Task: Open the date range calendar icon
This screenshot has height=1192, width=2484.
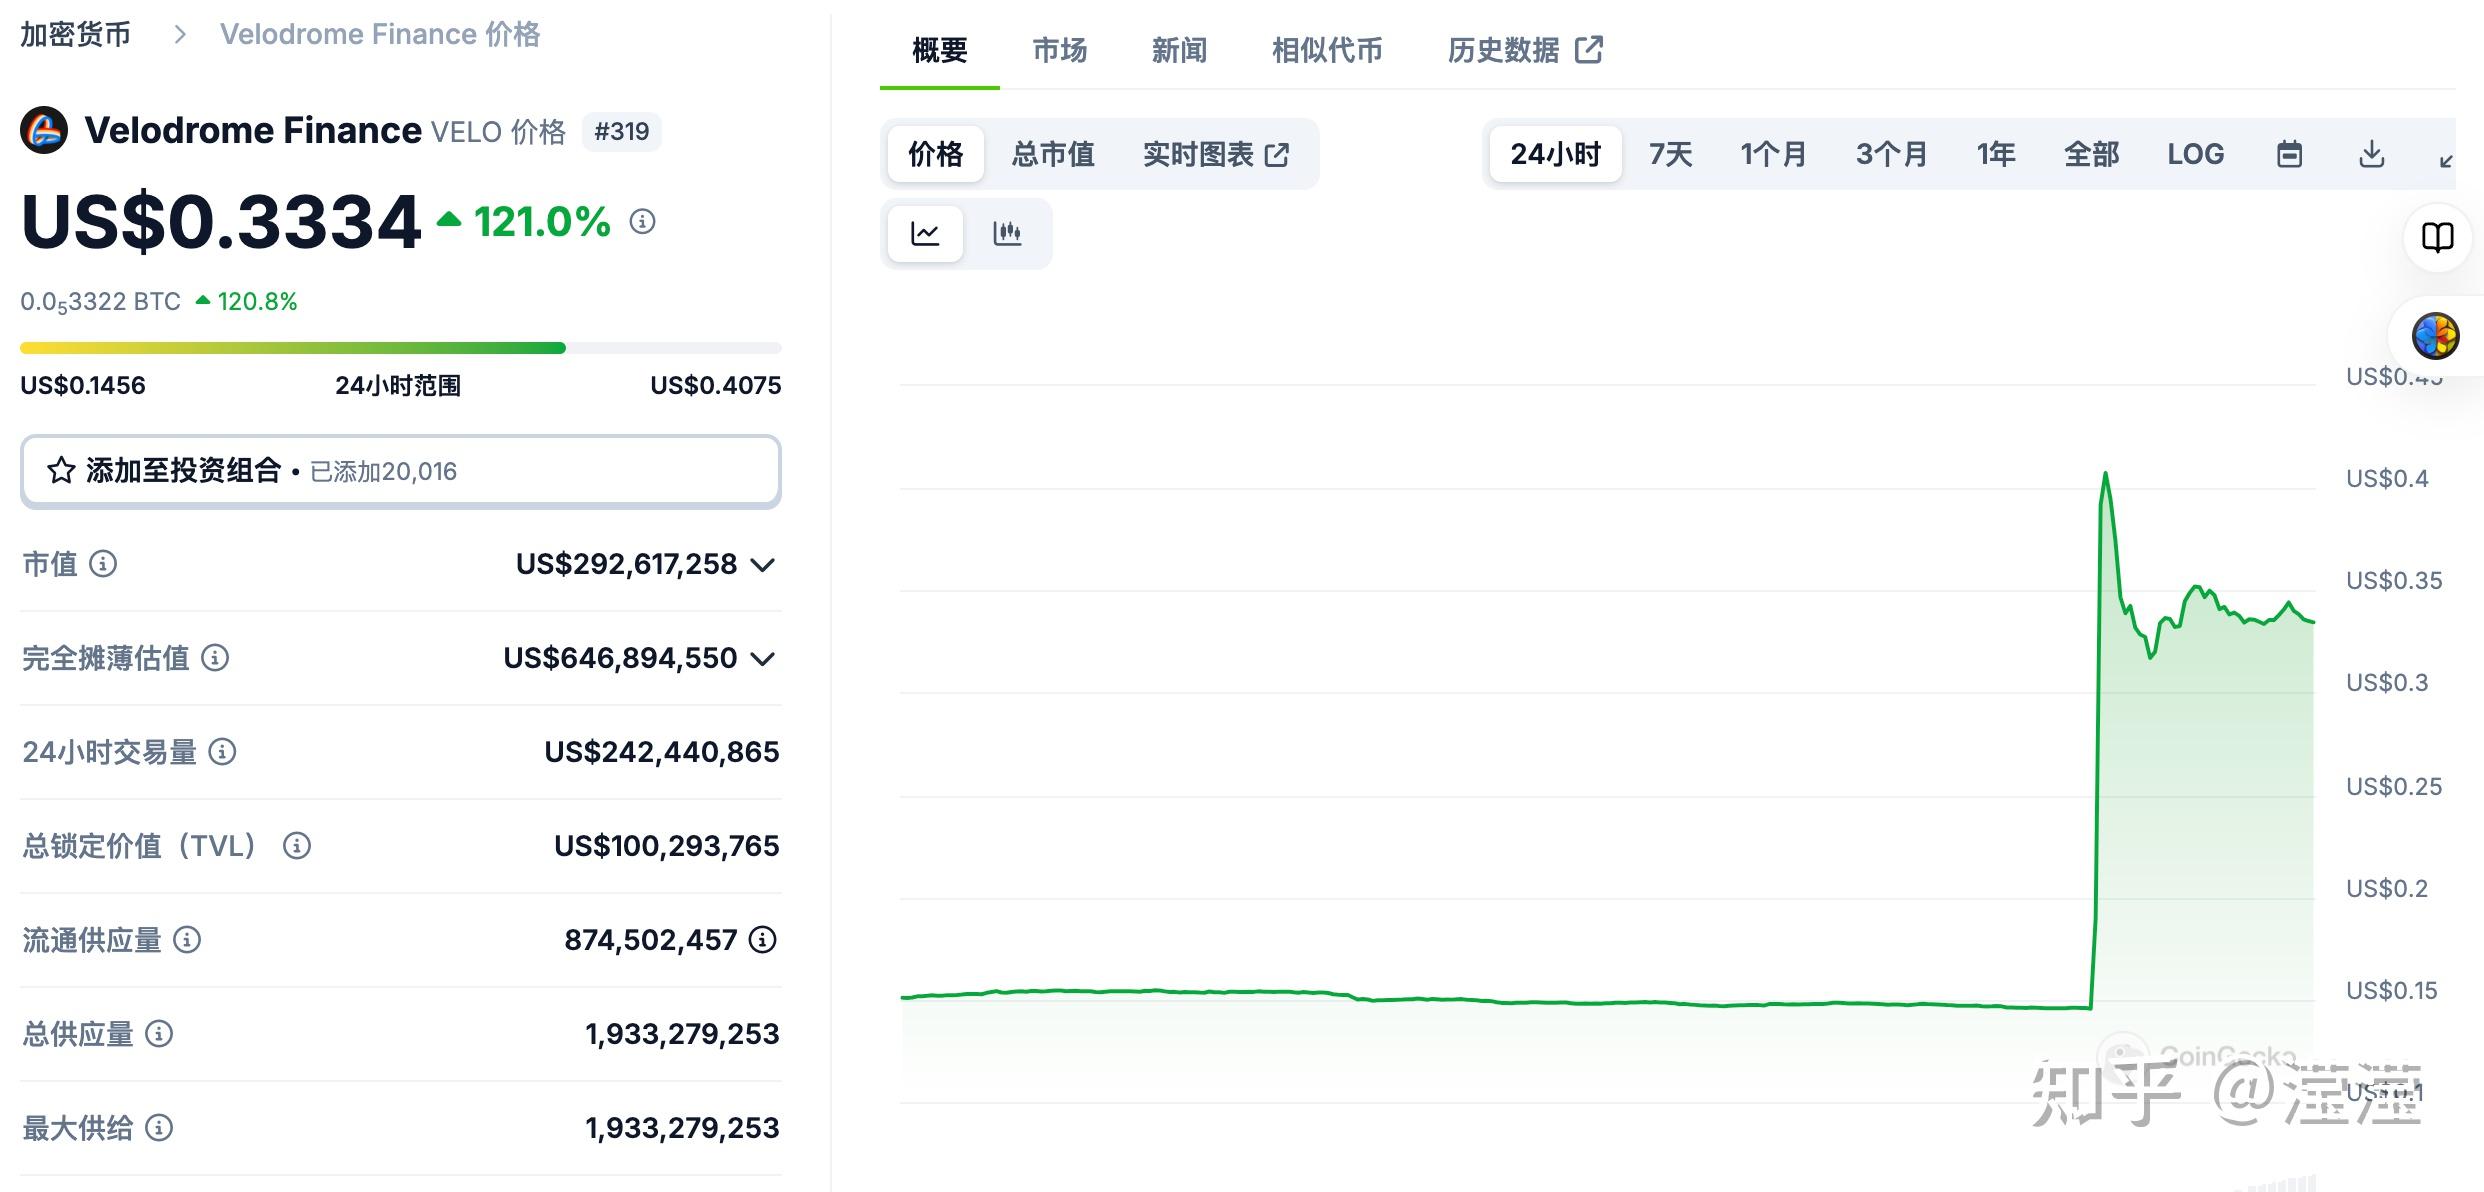Action: click(x=2290, y=153)
